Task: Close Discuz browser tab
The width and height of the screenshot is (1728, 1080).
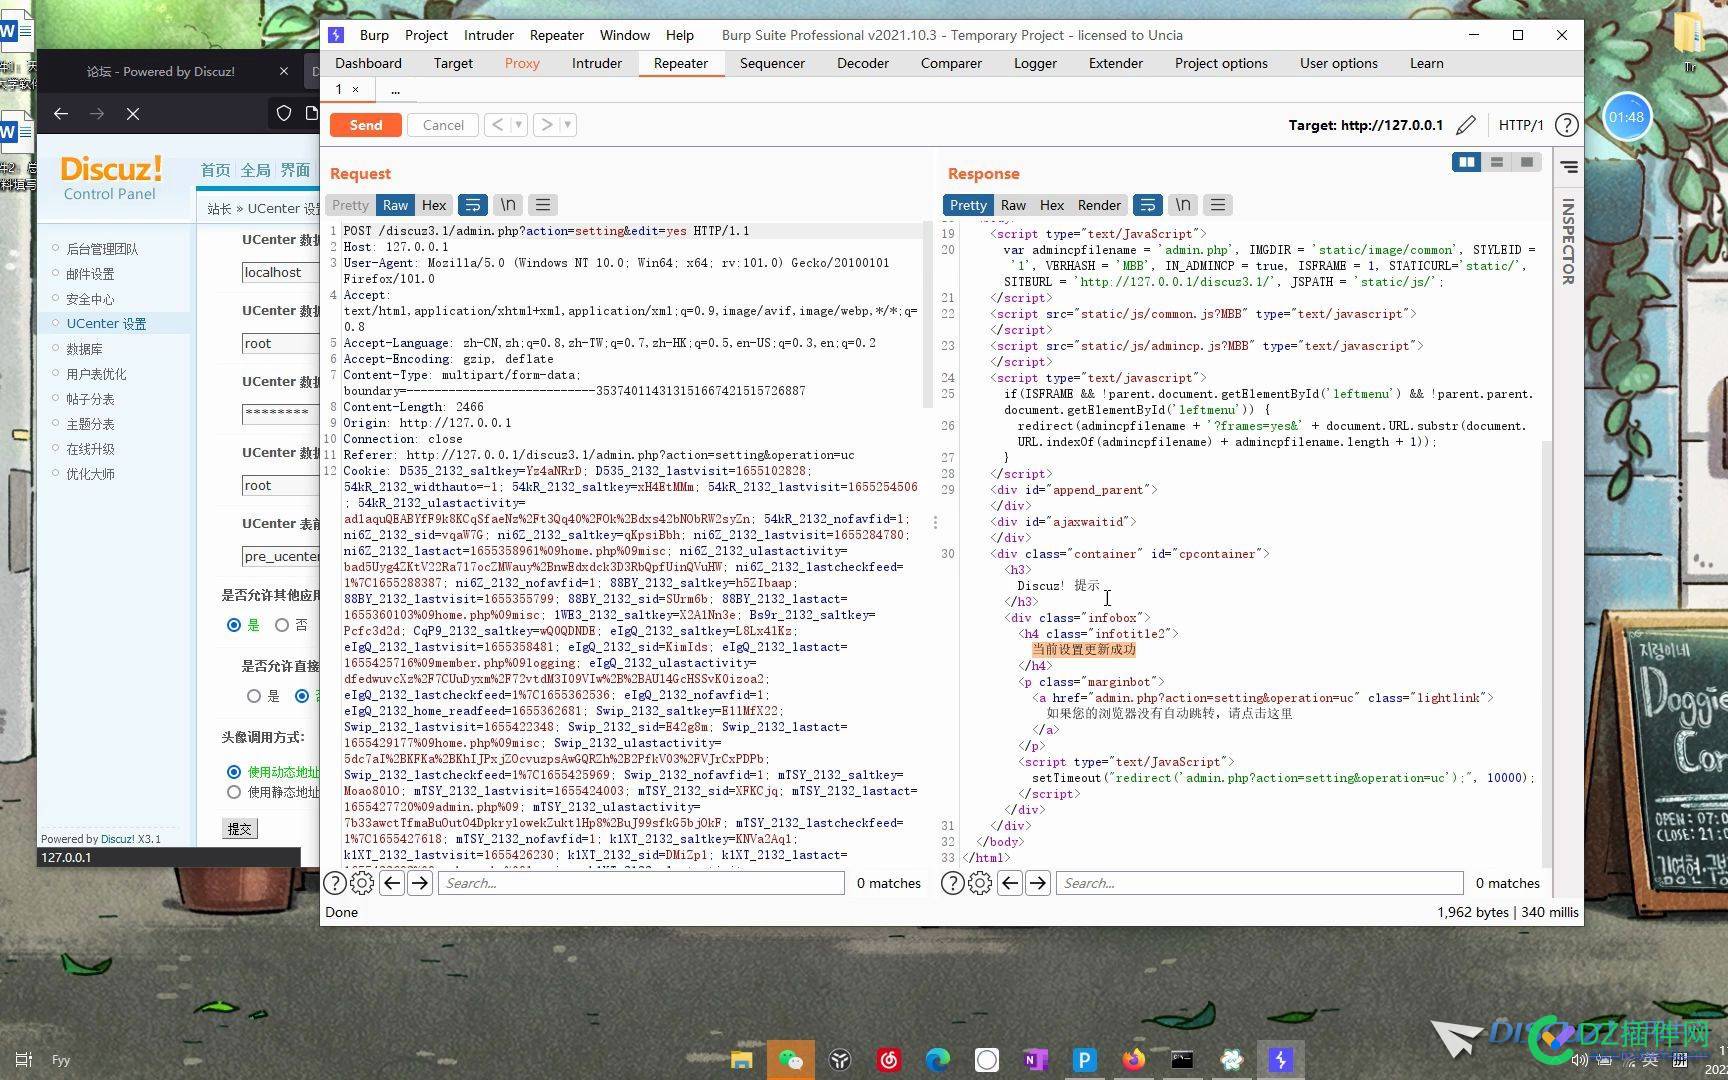Action: 283,72
